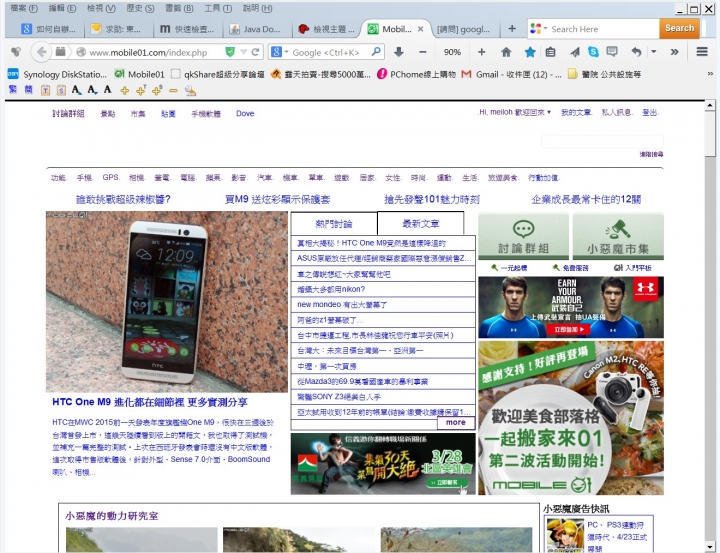The width and height of the screenshot is (720, 553).
Task: Open the 檢視 (V) menu
Action: [x=101, y=8]
